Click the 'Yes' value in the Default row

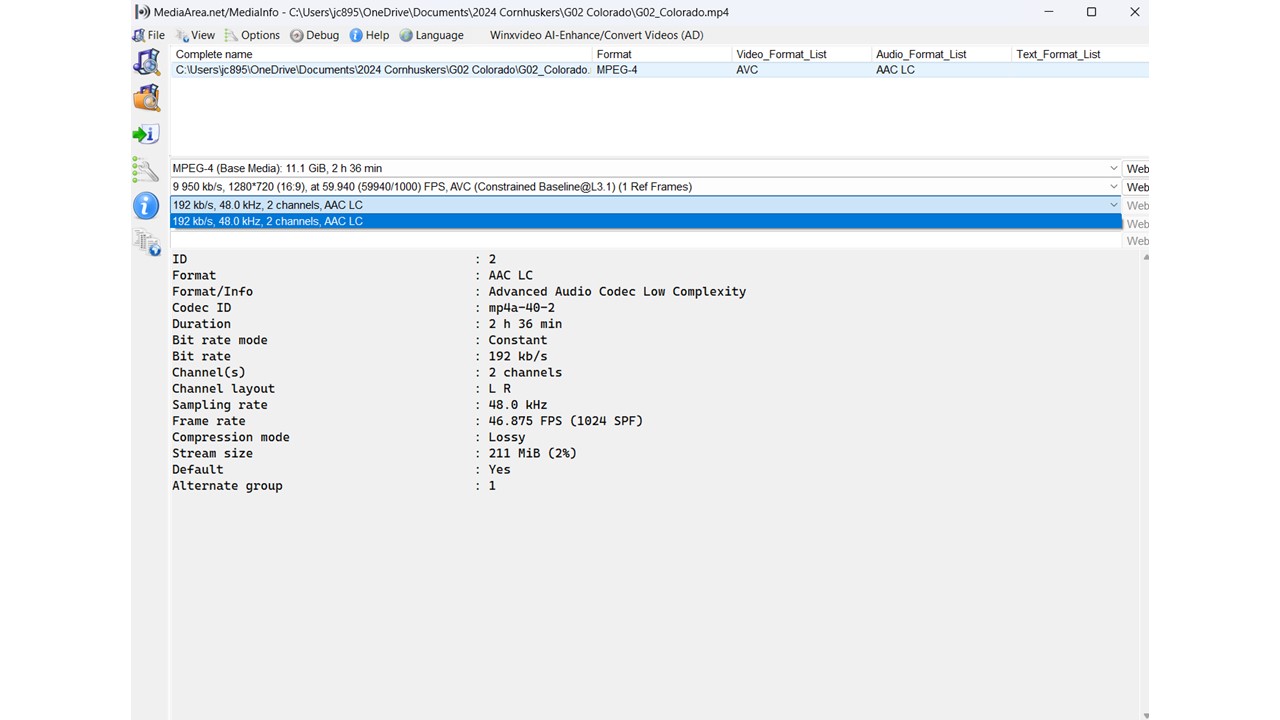point(499,470)
